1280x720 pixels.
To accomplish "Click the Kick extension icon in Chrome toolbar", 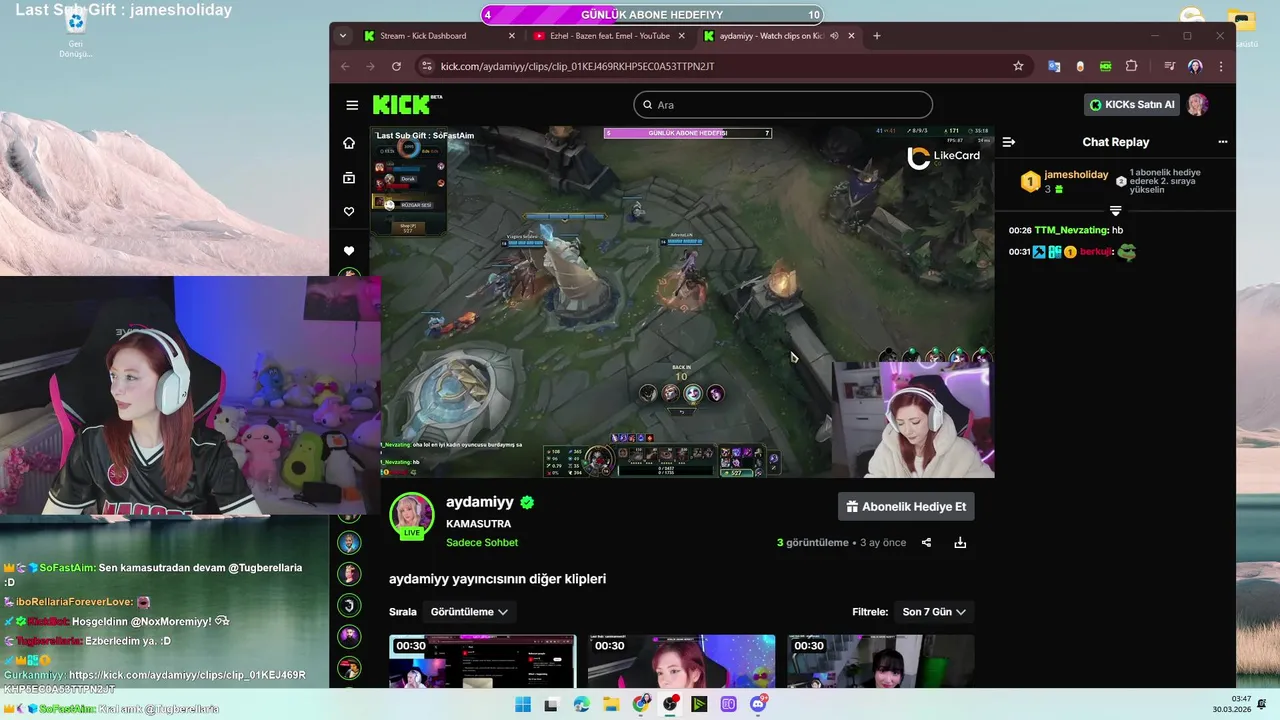I will pos(1106,66).
